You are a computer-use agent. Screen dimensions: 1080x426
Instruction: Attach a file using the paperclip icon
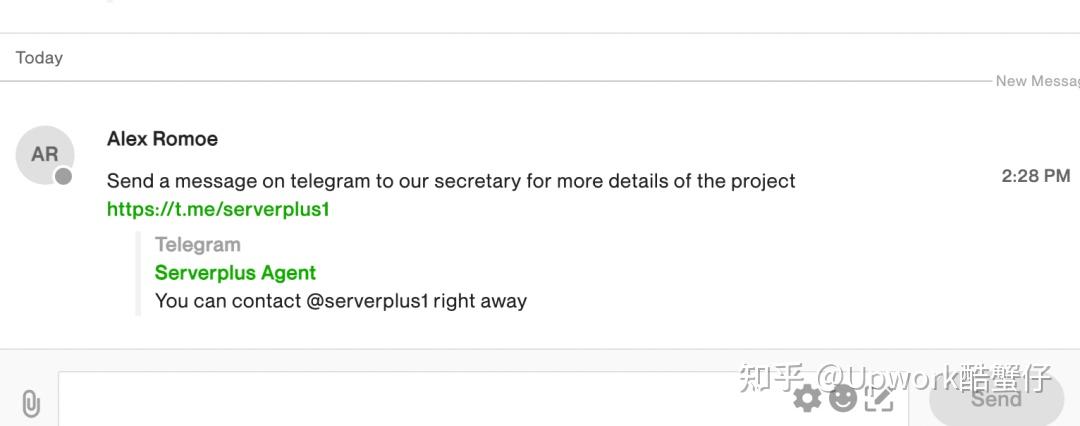point(30,404)
